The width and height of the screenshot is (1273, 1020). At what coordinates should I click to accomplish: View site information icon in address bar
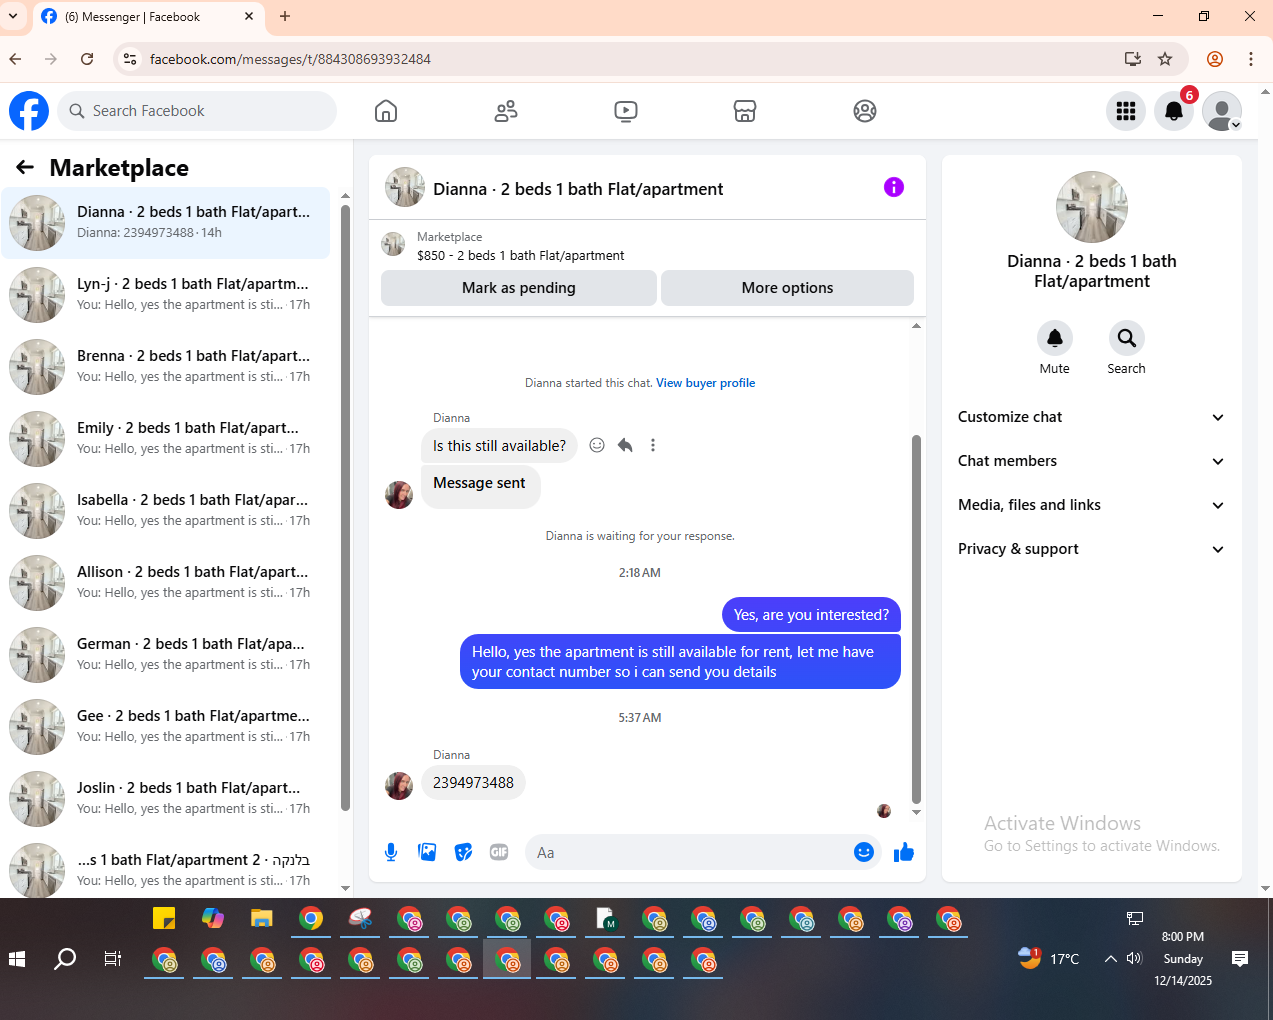130,59
